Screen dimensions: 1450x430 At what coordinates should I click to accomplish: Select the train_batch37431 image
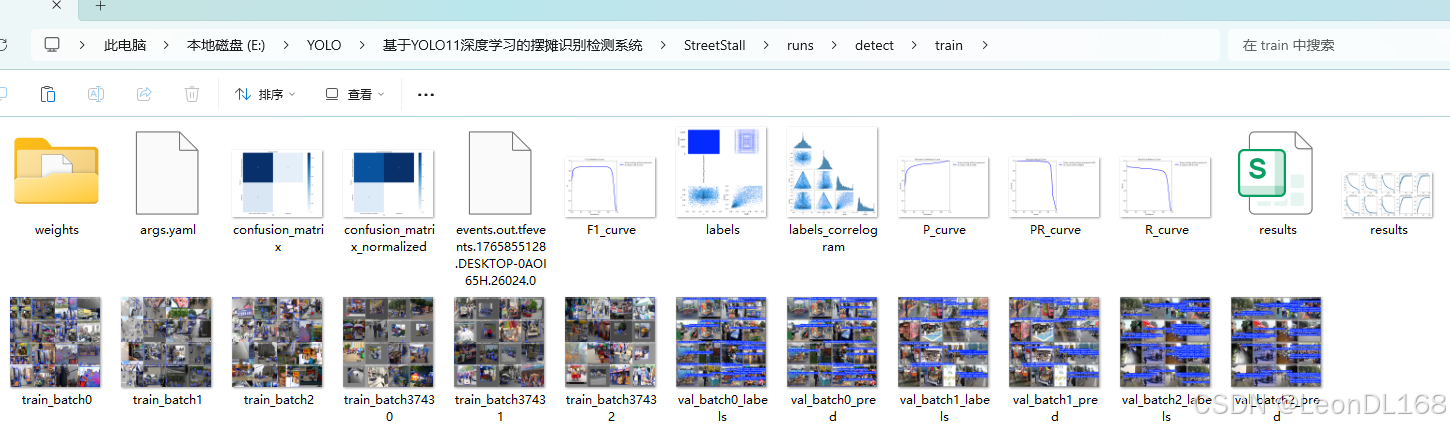coord(500,341)
